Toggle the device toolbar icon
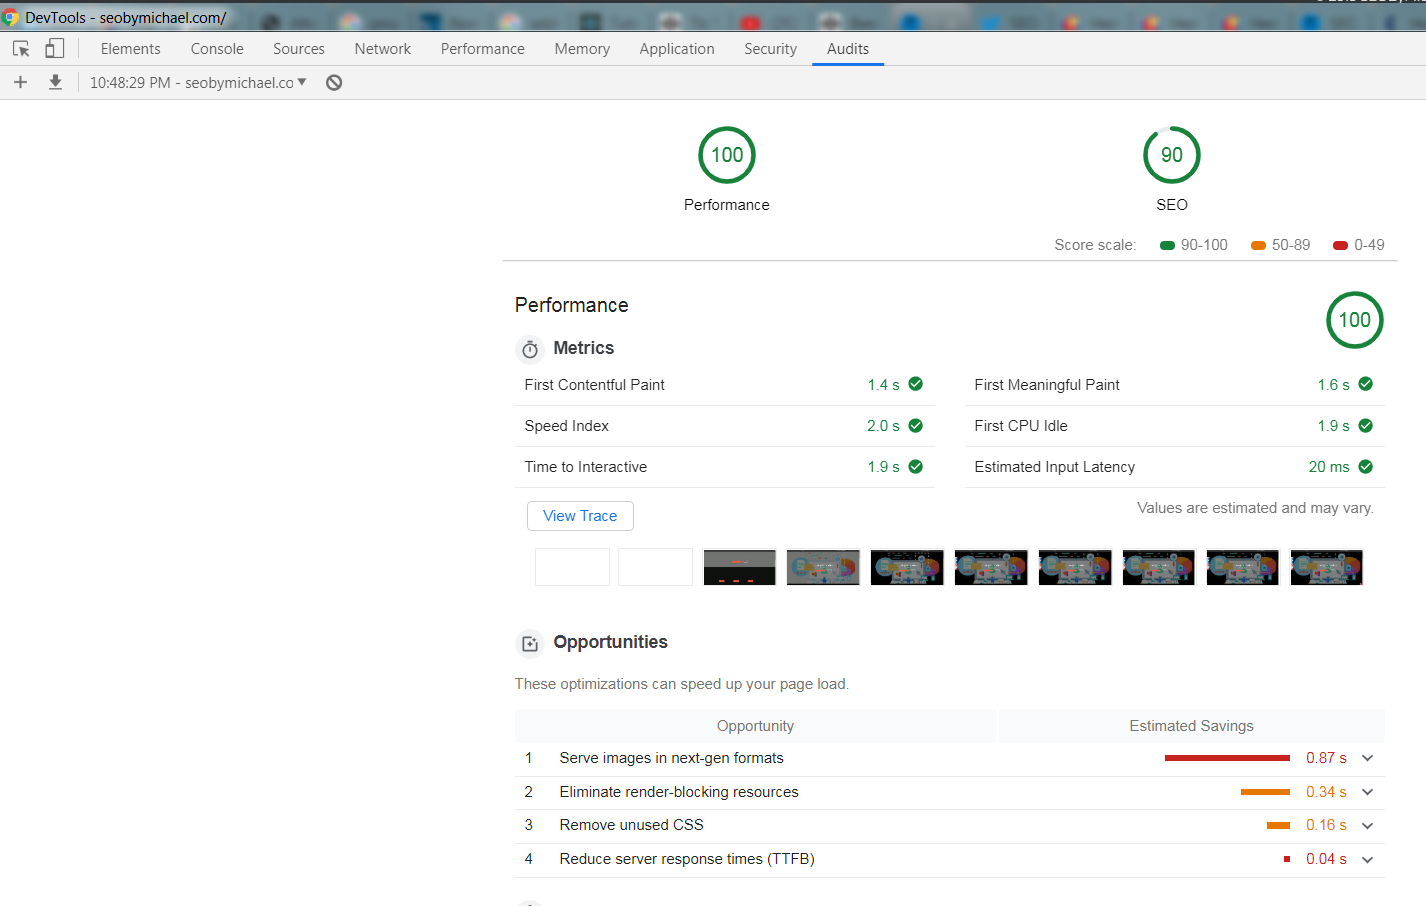The height and width of the screenshot is (906, 1426). tap(55, 48)
